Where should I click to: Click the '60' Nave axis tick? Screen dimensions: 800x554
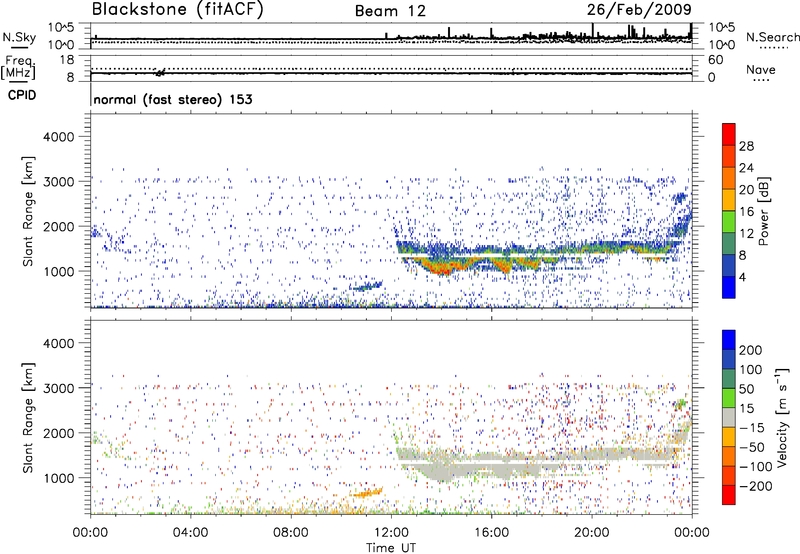point(716,60)
